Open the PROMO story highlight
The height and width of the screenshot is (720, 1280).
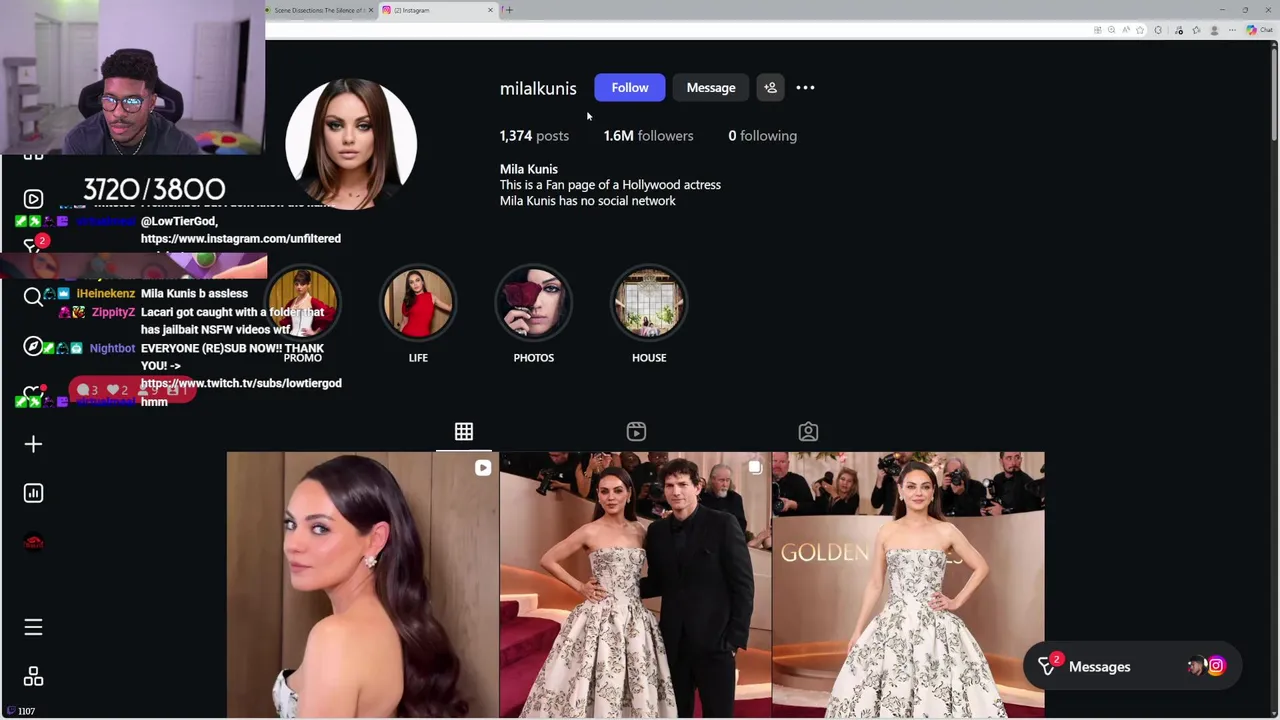pos(303,303)
